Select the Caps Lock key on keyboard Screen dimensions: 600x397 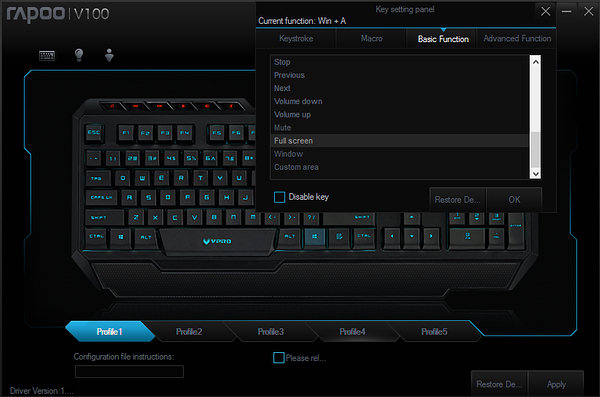pyautogui.click(x=101, y=198)
